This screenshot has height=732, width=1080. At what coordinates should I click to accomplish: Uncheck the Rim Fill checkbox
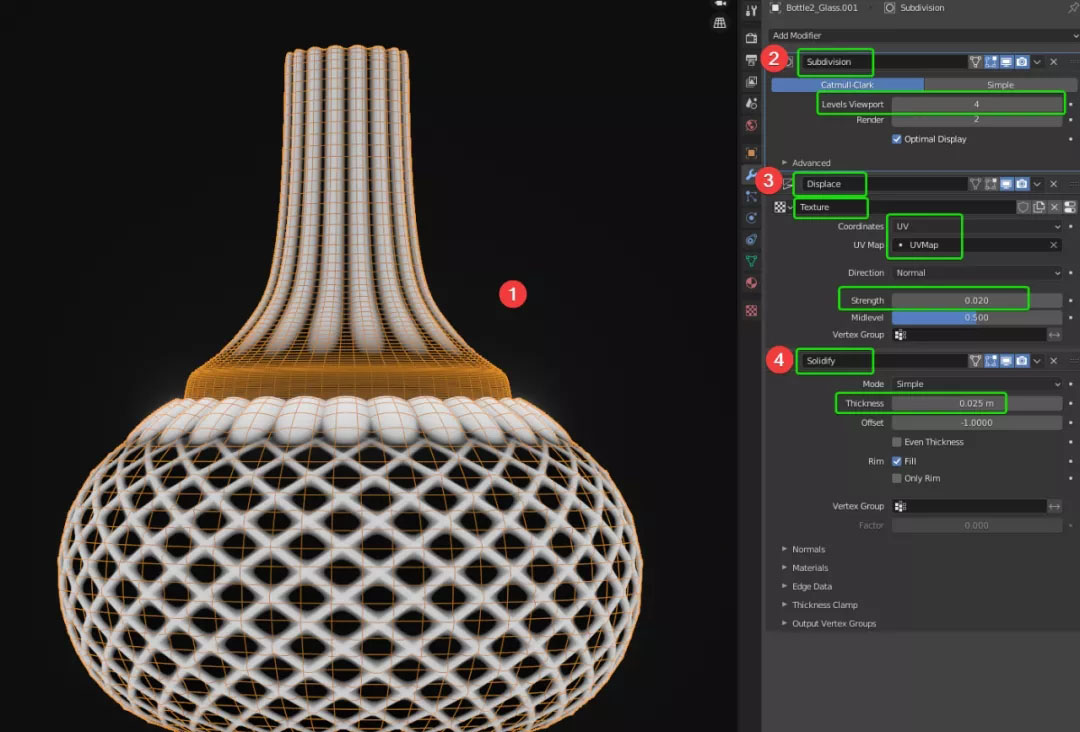(x=897, y=461)
